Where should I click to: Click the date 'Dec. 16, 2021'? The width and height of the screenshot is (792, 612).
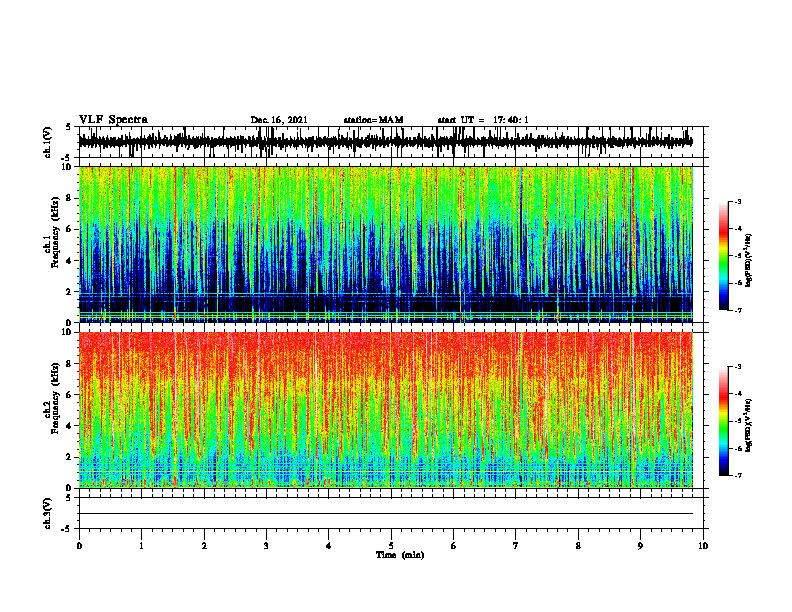(279, 120)
